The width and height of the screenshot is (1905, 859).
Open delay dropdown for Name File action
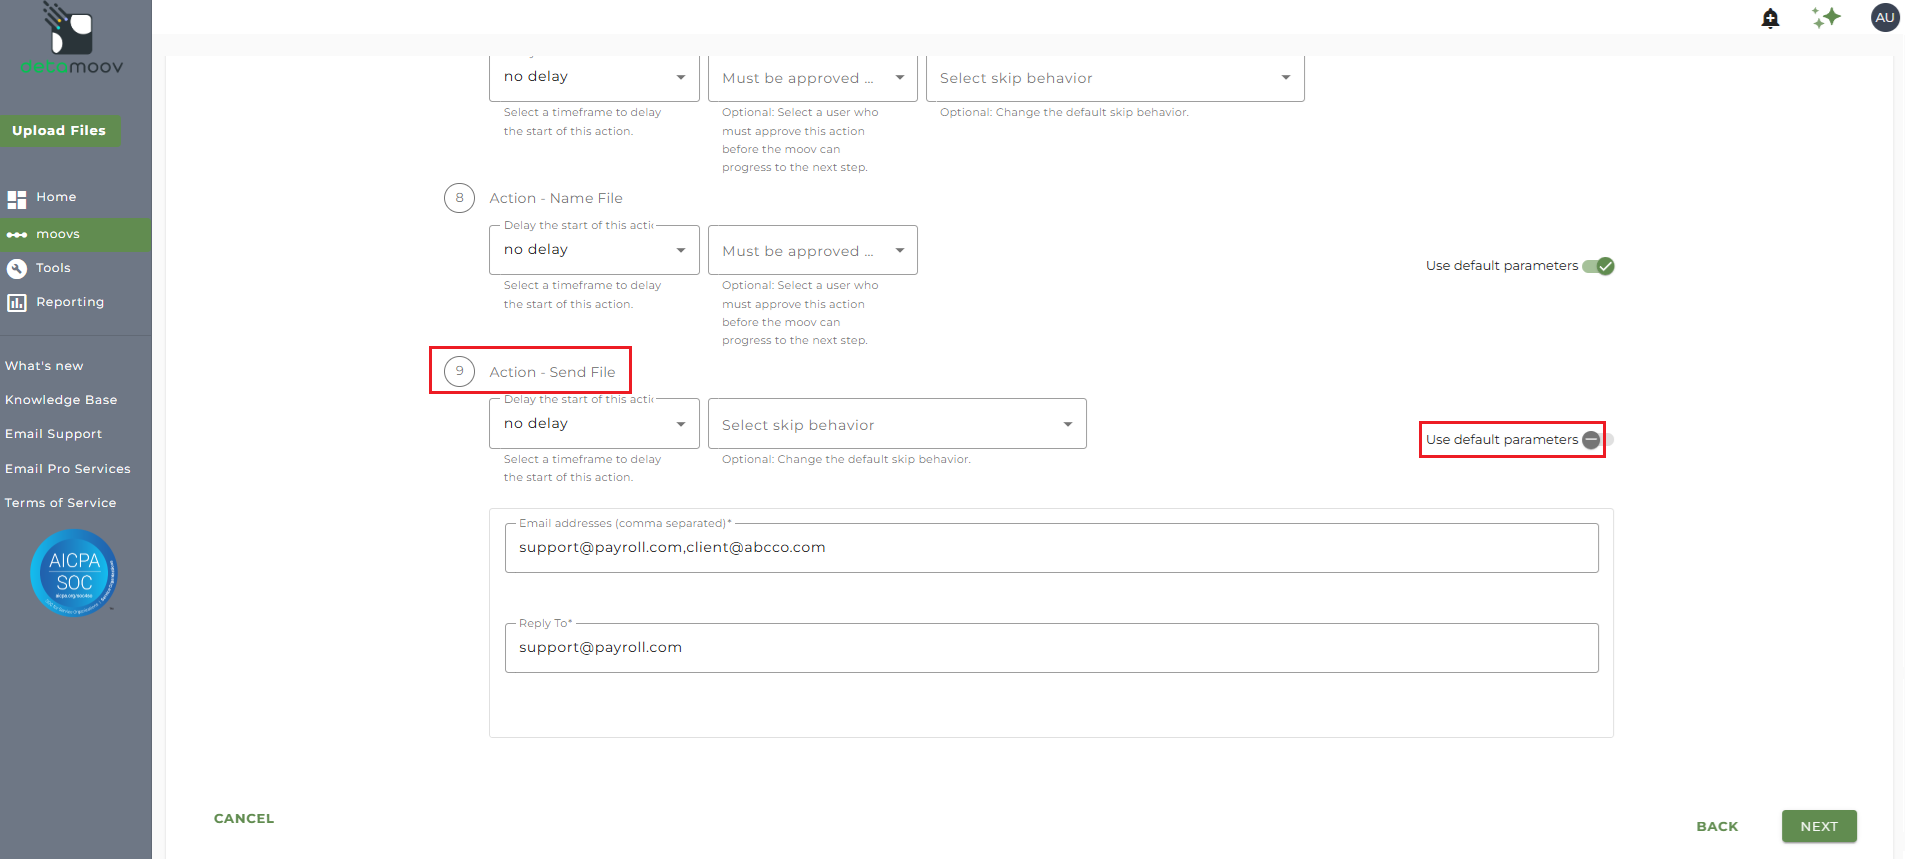tap(594, 250)
